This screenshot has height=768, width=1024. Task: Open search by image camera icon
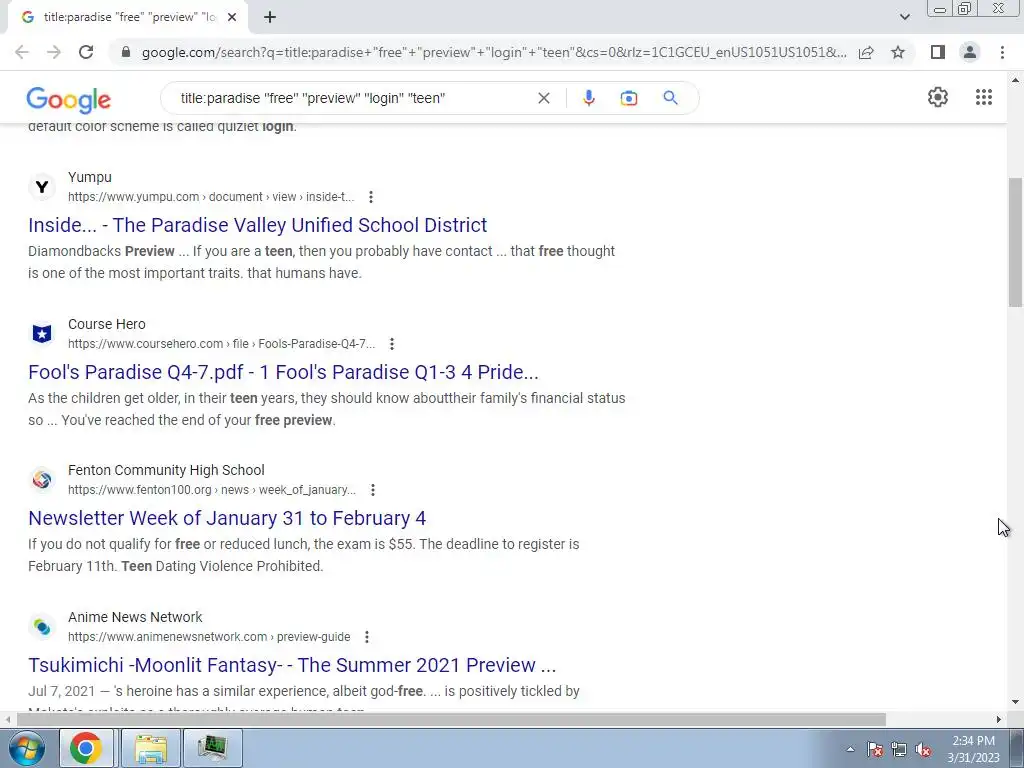coord(628,98)
